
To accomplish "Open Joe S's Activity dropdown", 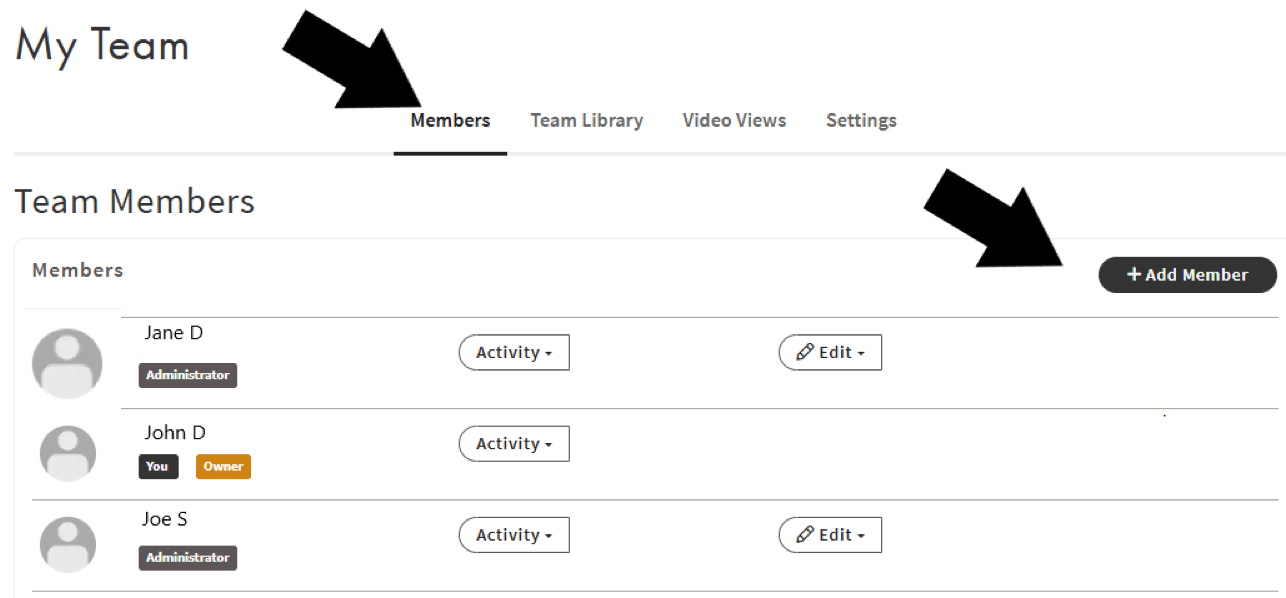I will pos(514,535).
